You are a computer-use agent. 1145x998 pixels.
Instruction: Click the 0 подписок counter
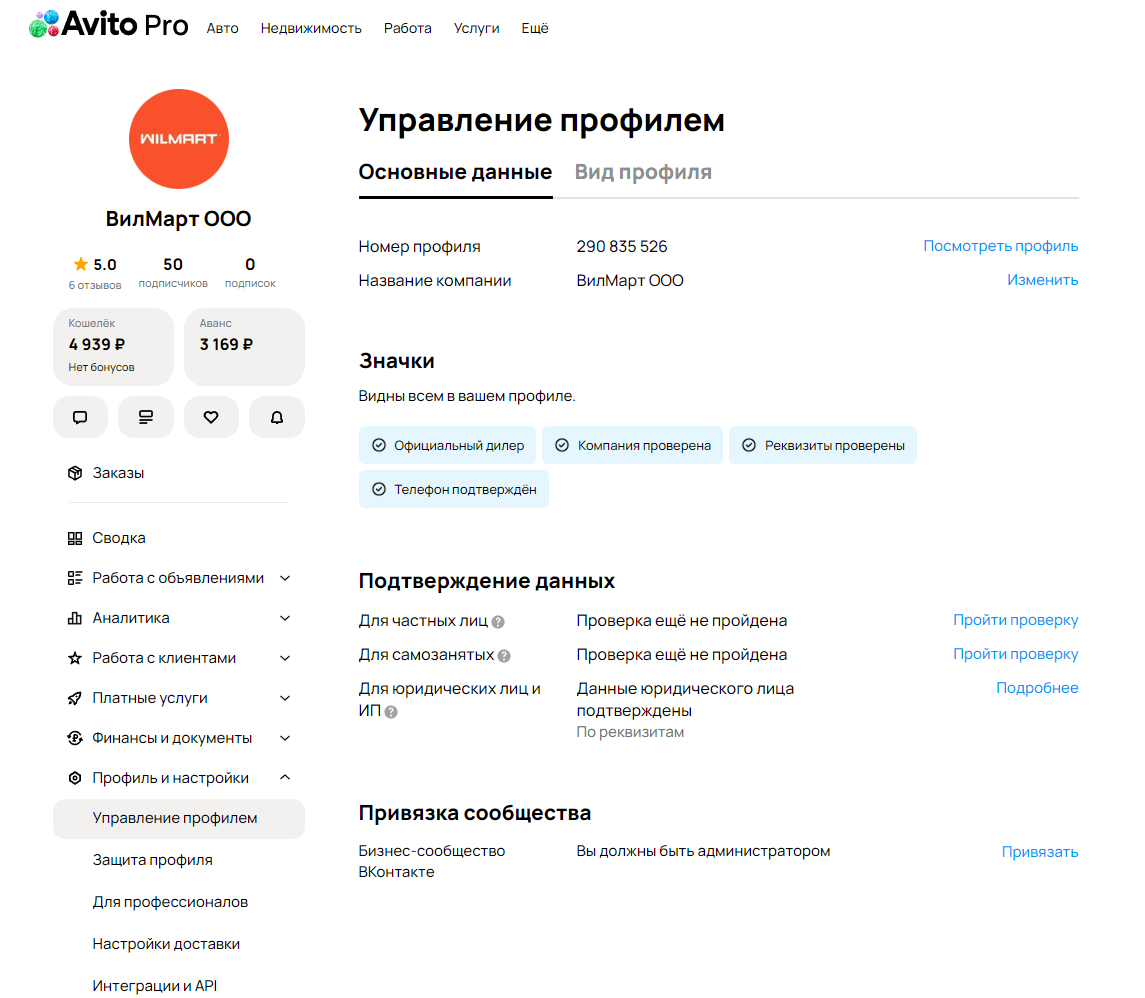pos(250,272)
